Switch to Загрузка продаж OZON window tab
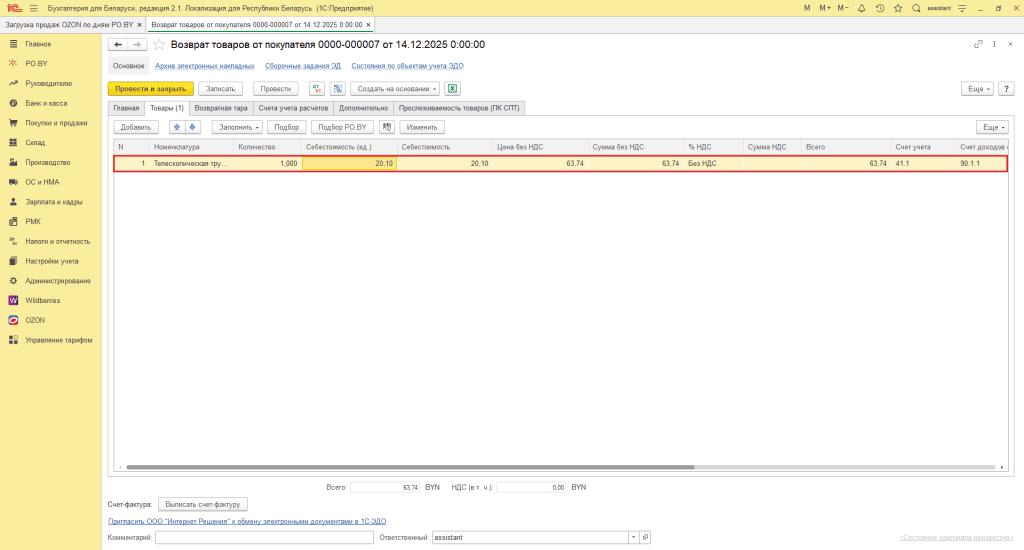Screen dimensions: 1024x550 (x=69, y=25)
